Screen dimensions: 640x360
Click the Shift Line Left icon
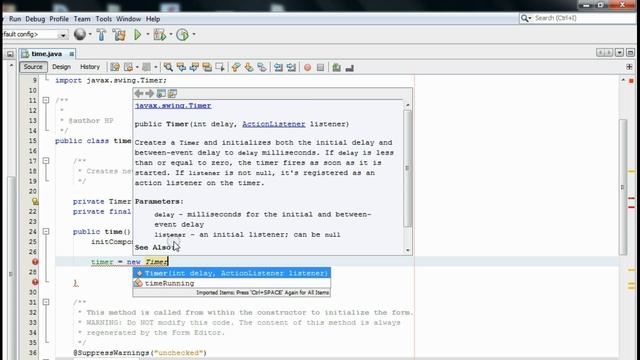coord(278,67)
